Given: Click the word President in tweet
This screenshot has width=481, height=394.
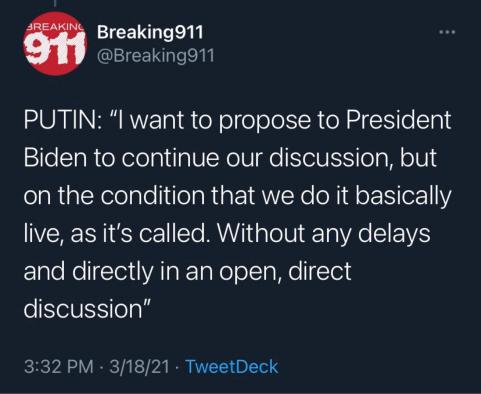Looking at the screenshot, I should [x=398, y=120].
